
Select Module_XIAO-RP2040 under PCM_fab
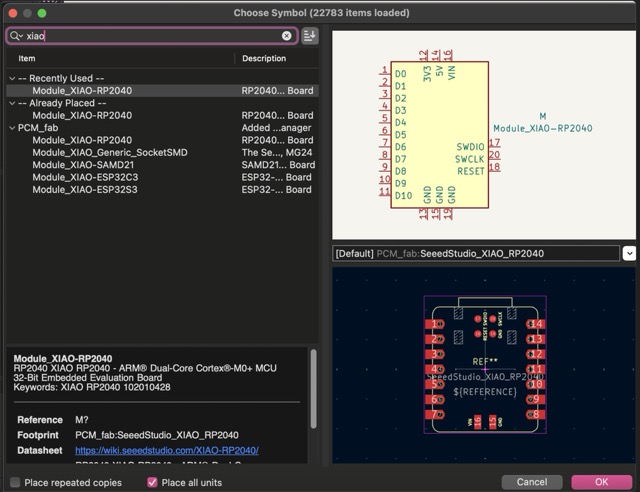(162, 140)
